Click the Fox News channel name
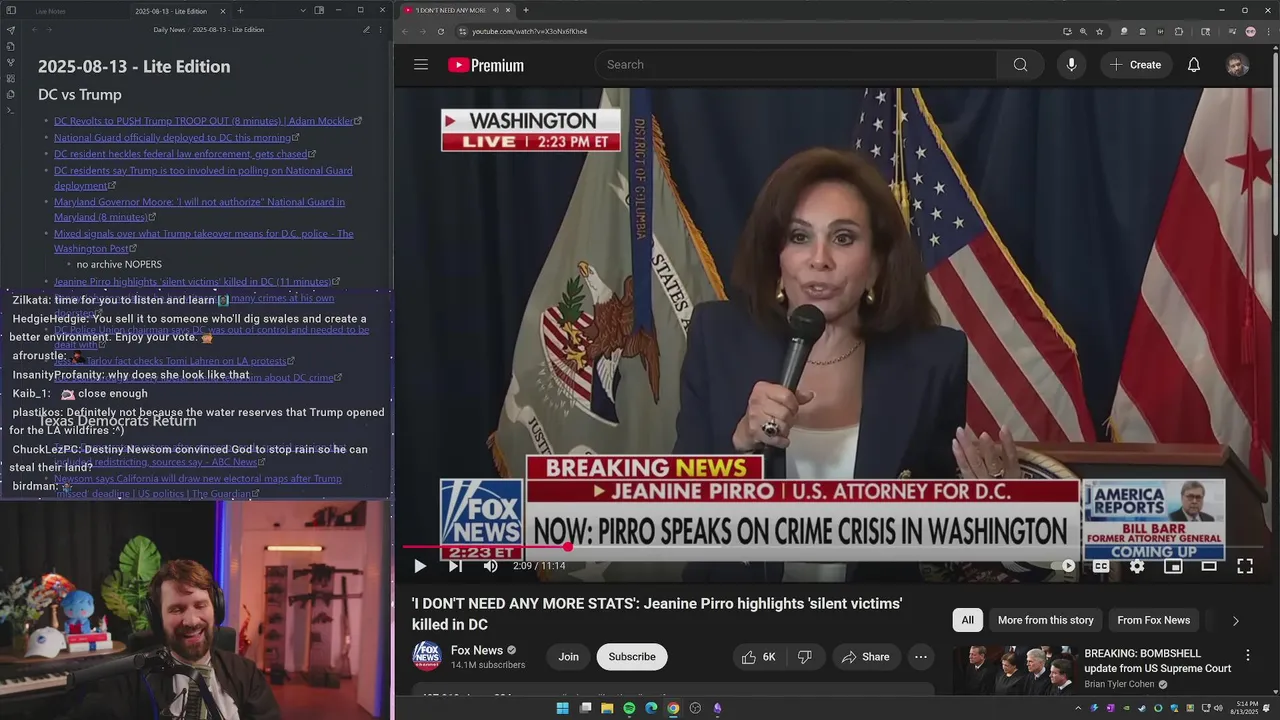Image resolution: width=1280 pixels, height=720 pixels. pos(477,650)
